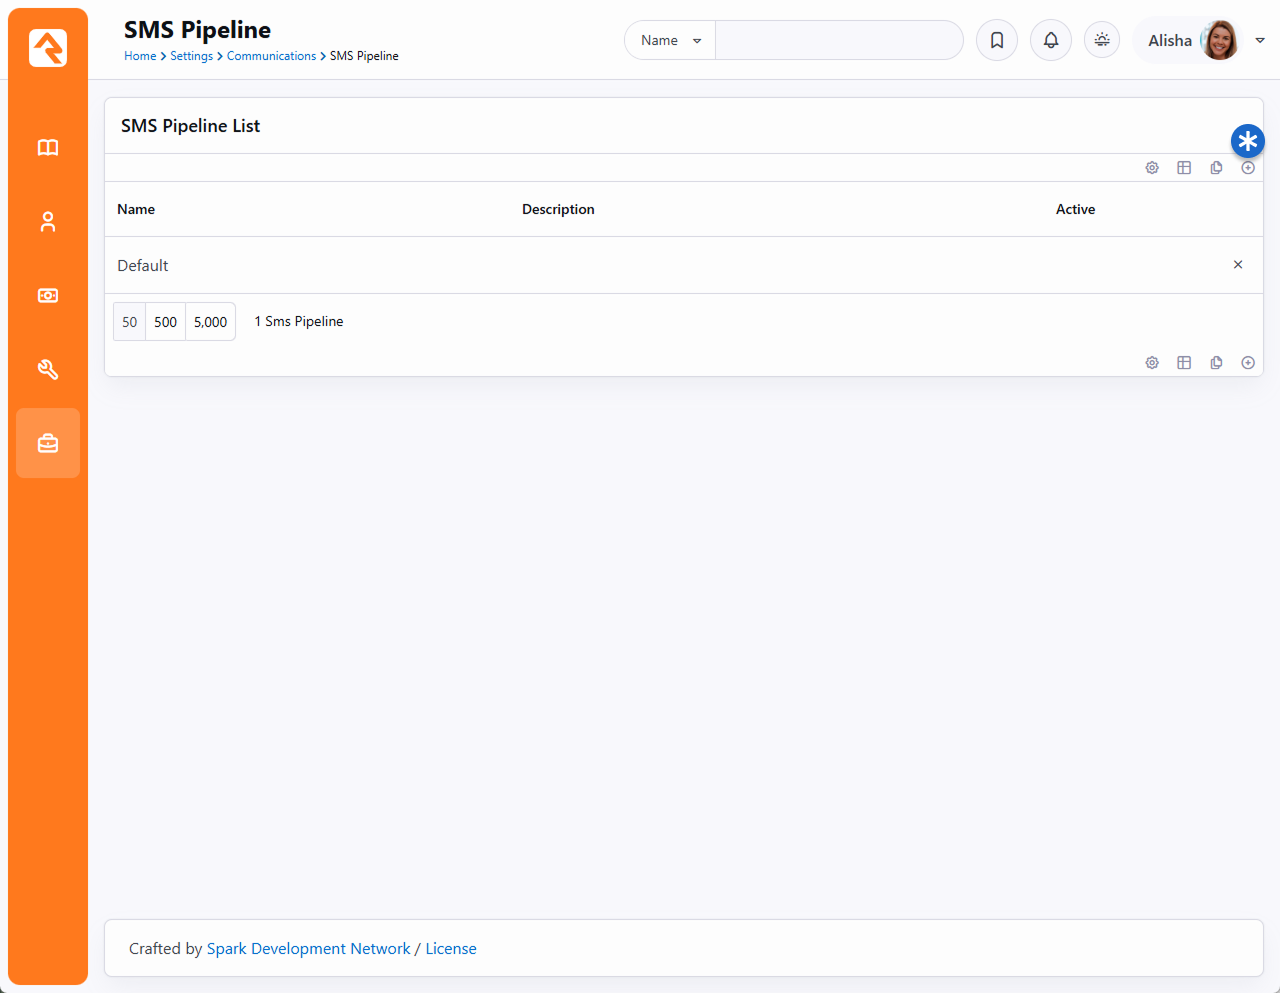This screenshot has height=993, width=1280.
Task: Toggle the light/dark theme sun icon
Action: tap(1102, 41)
